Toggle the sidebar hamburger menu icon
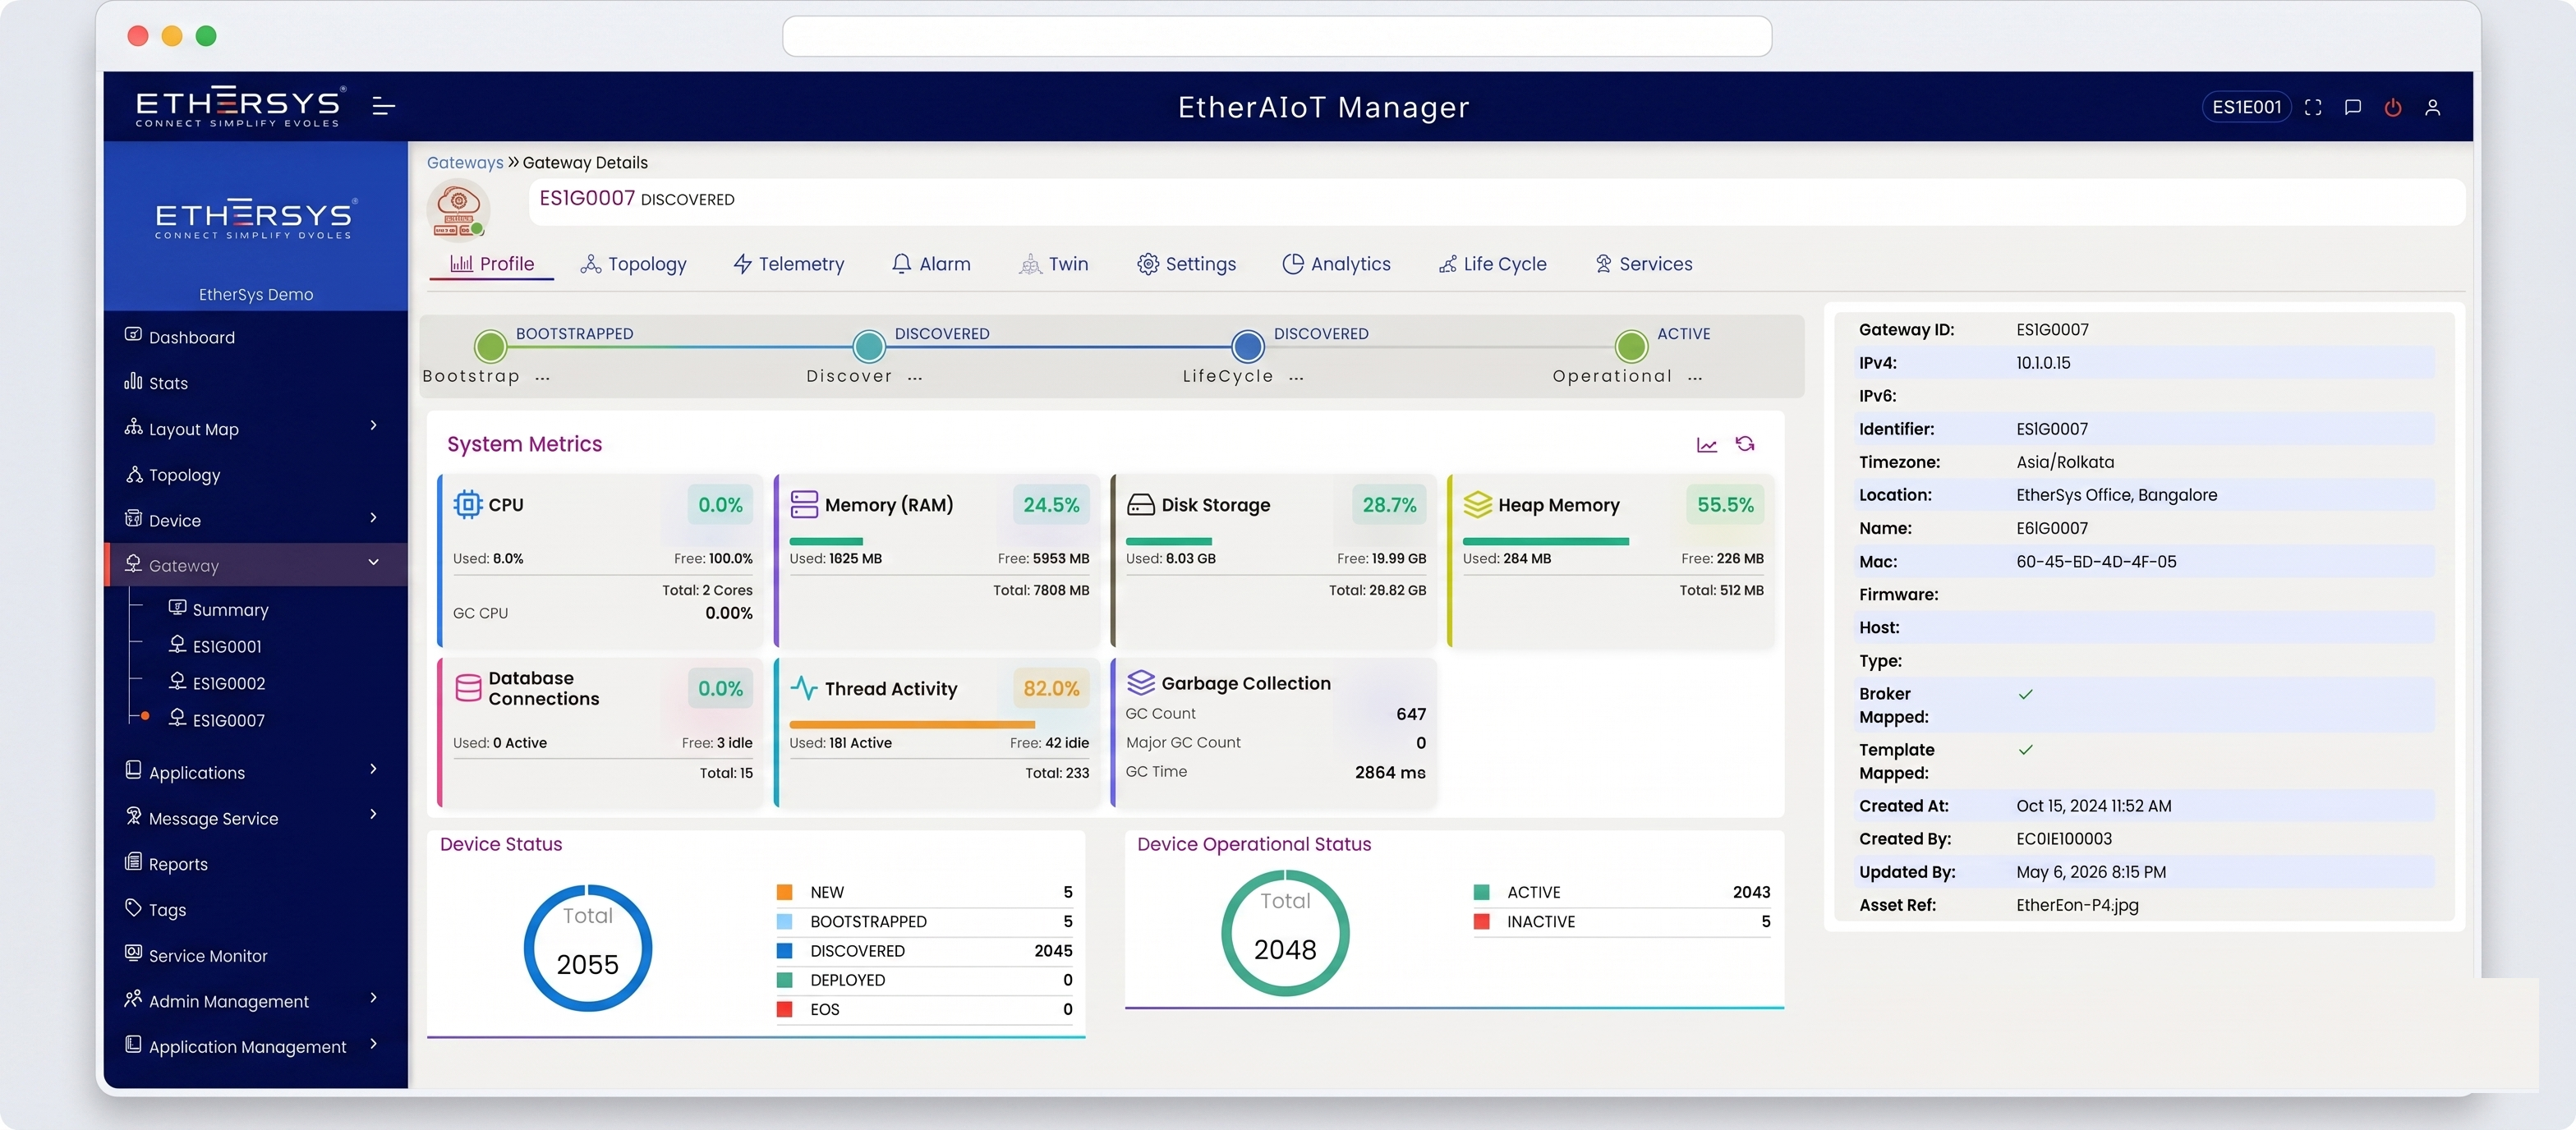Image resolution: width=2576 pixels, height=1130 pixels. click(383, 106)
